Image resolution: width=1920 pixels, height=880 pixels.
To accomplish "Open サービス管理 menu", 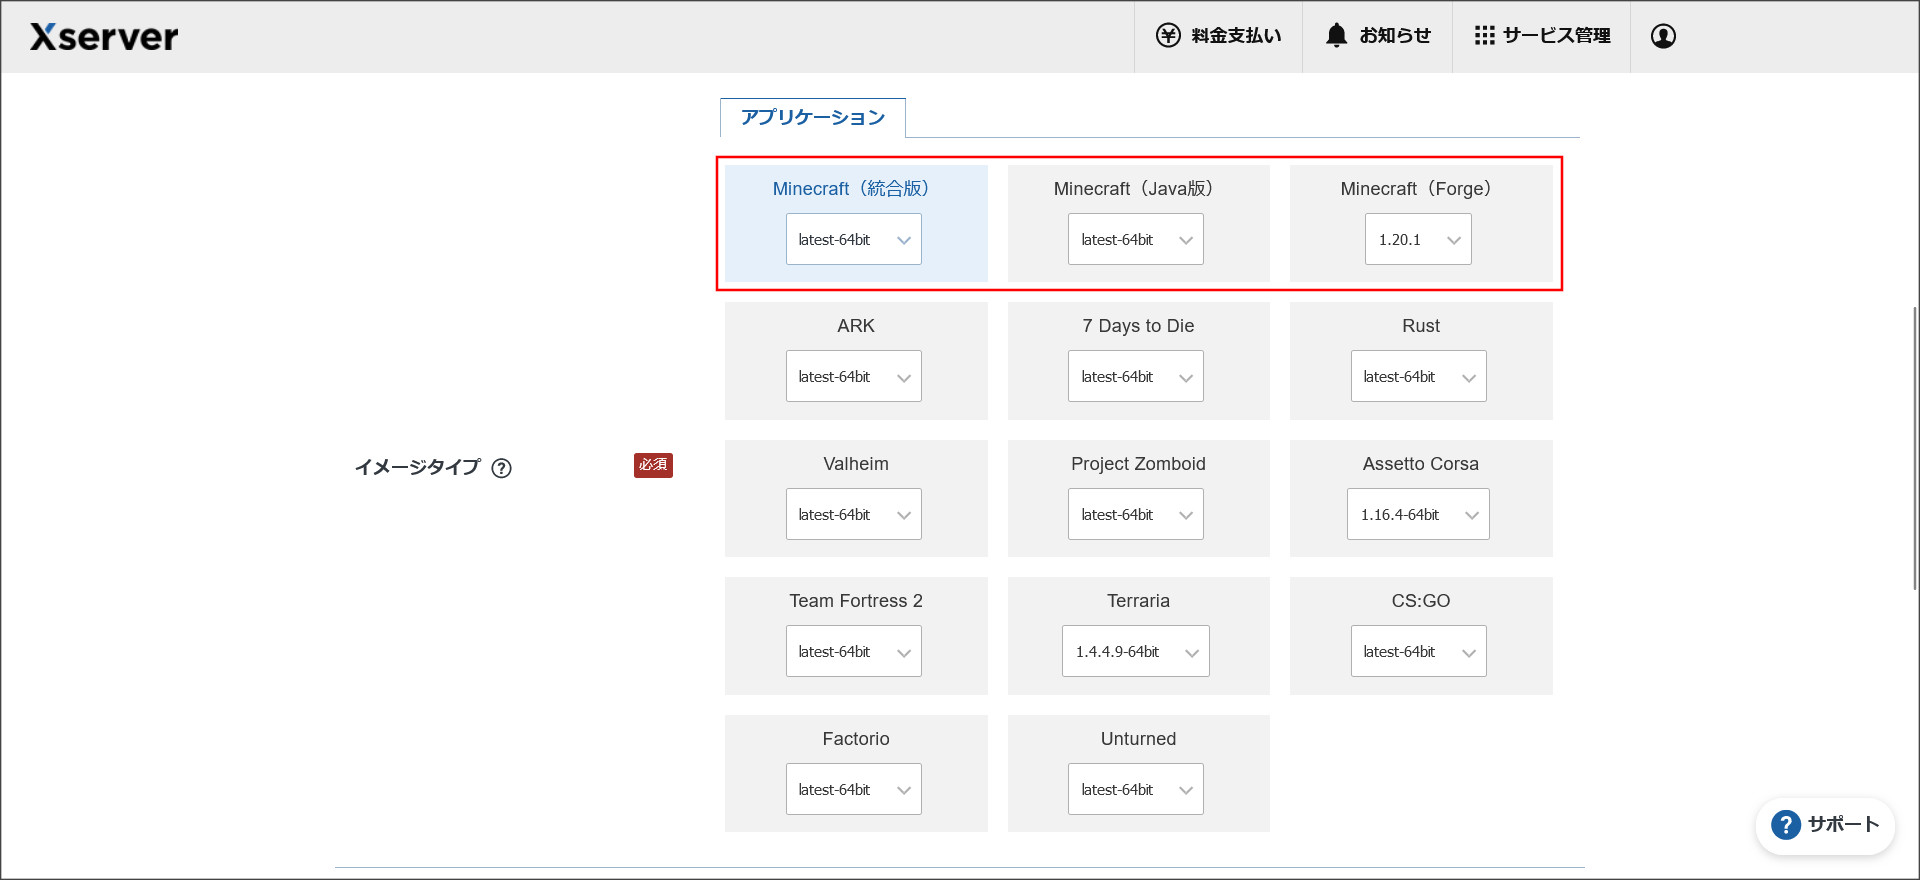I will [1541, 36].
